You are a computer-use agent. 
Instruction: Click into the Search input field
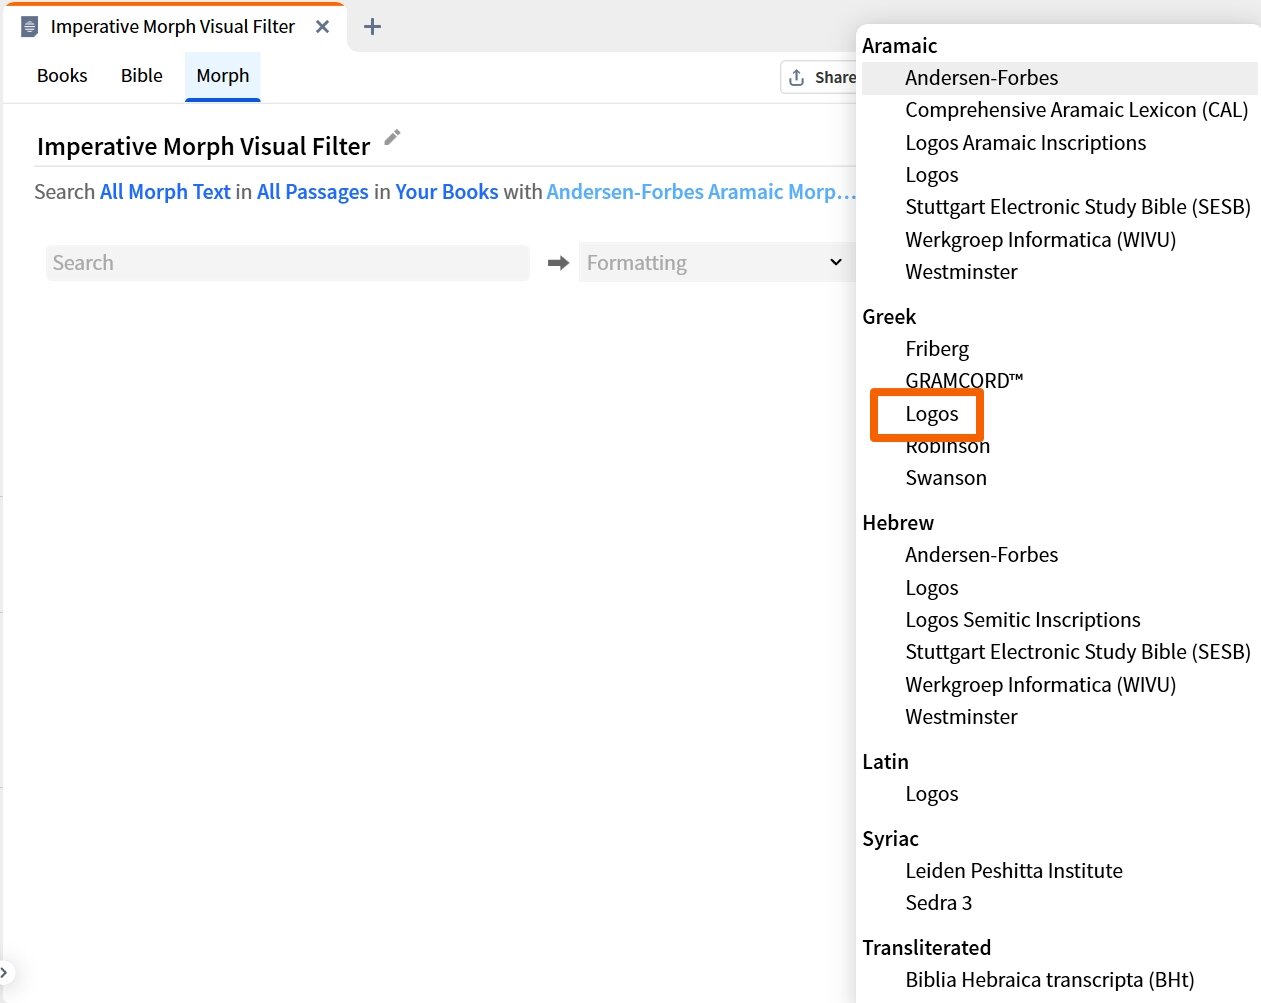pos(288,263)
